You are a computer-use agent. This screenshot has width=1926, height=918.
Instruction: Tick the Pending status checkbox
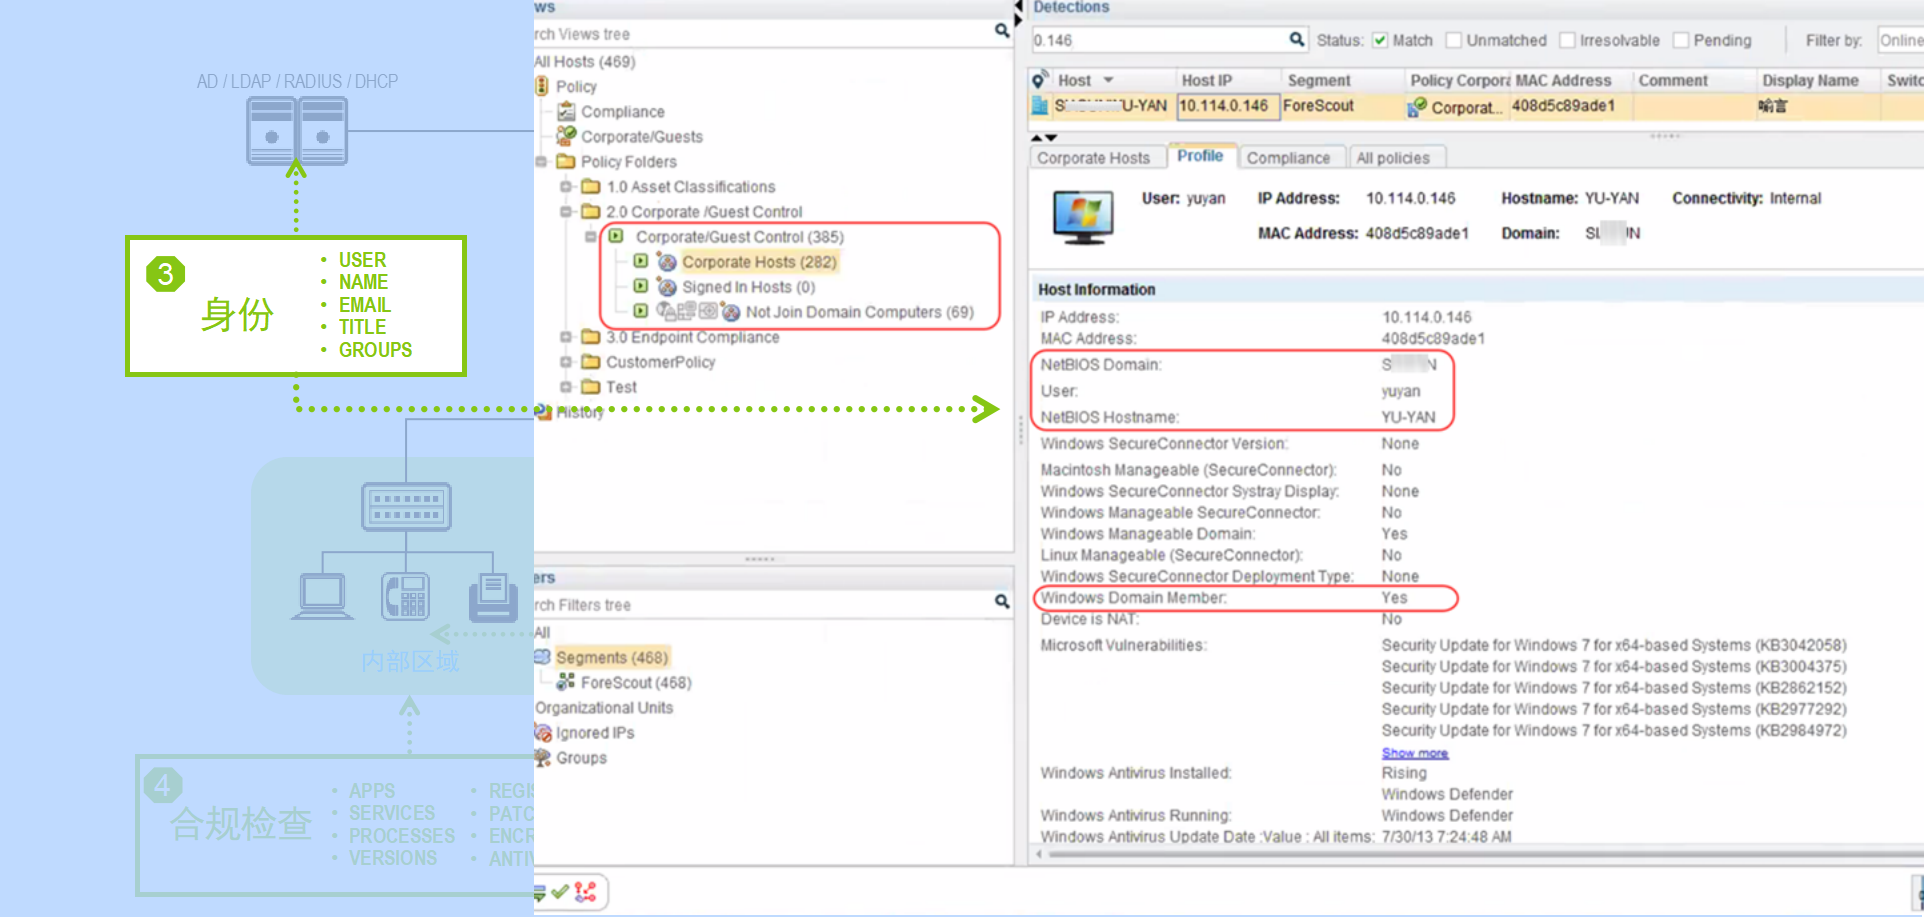[1681, 40]
